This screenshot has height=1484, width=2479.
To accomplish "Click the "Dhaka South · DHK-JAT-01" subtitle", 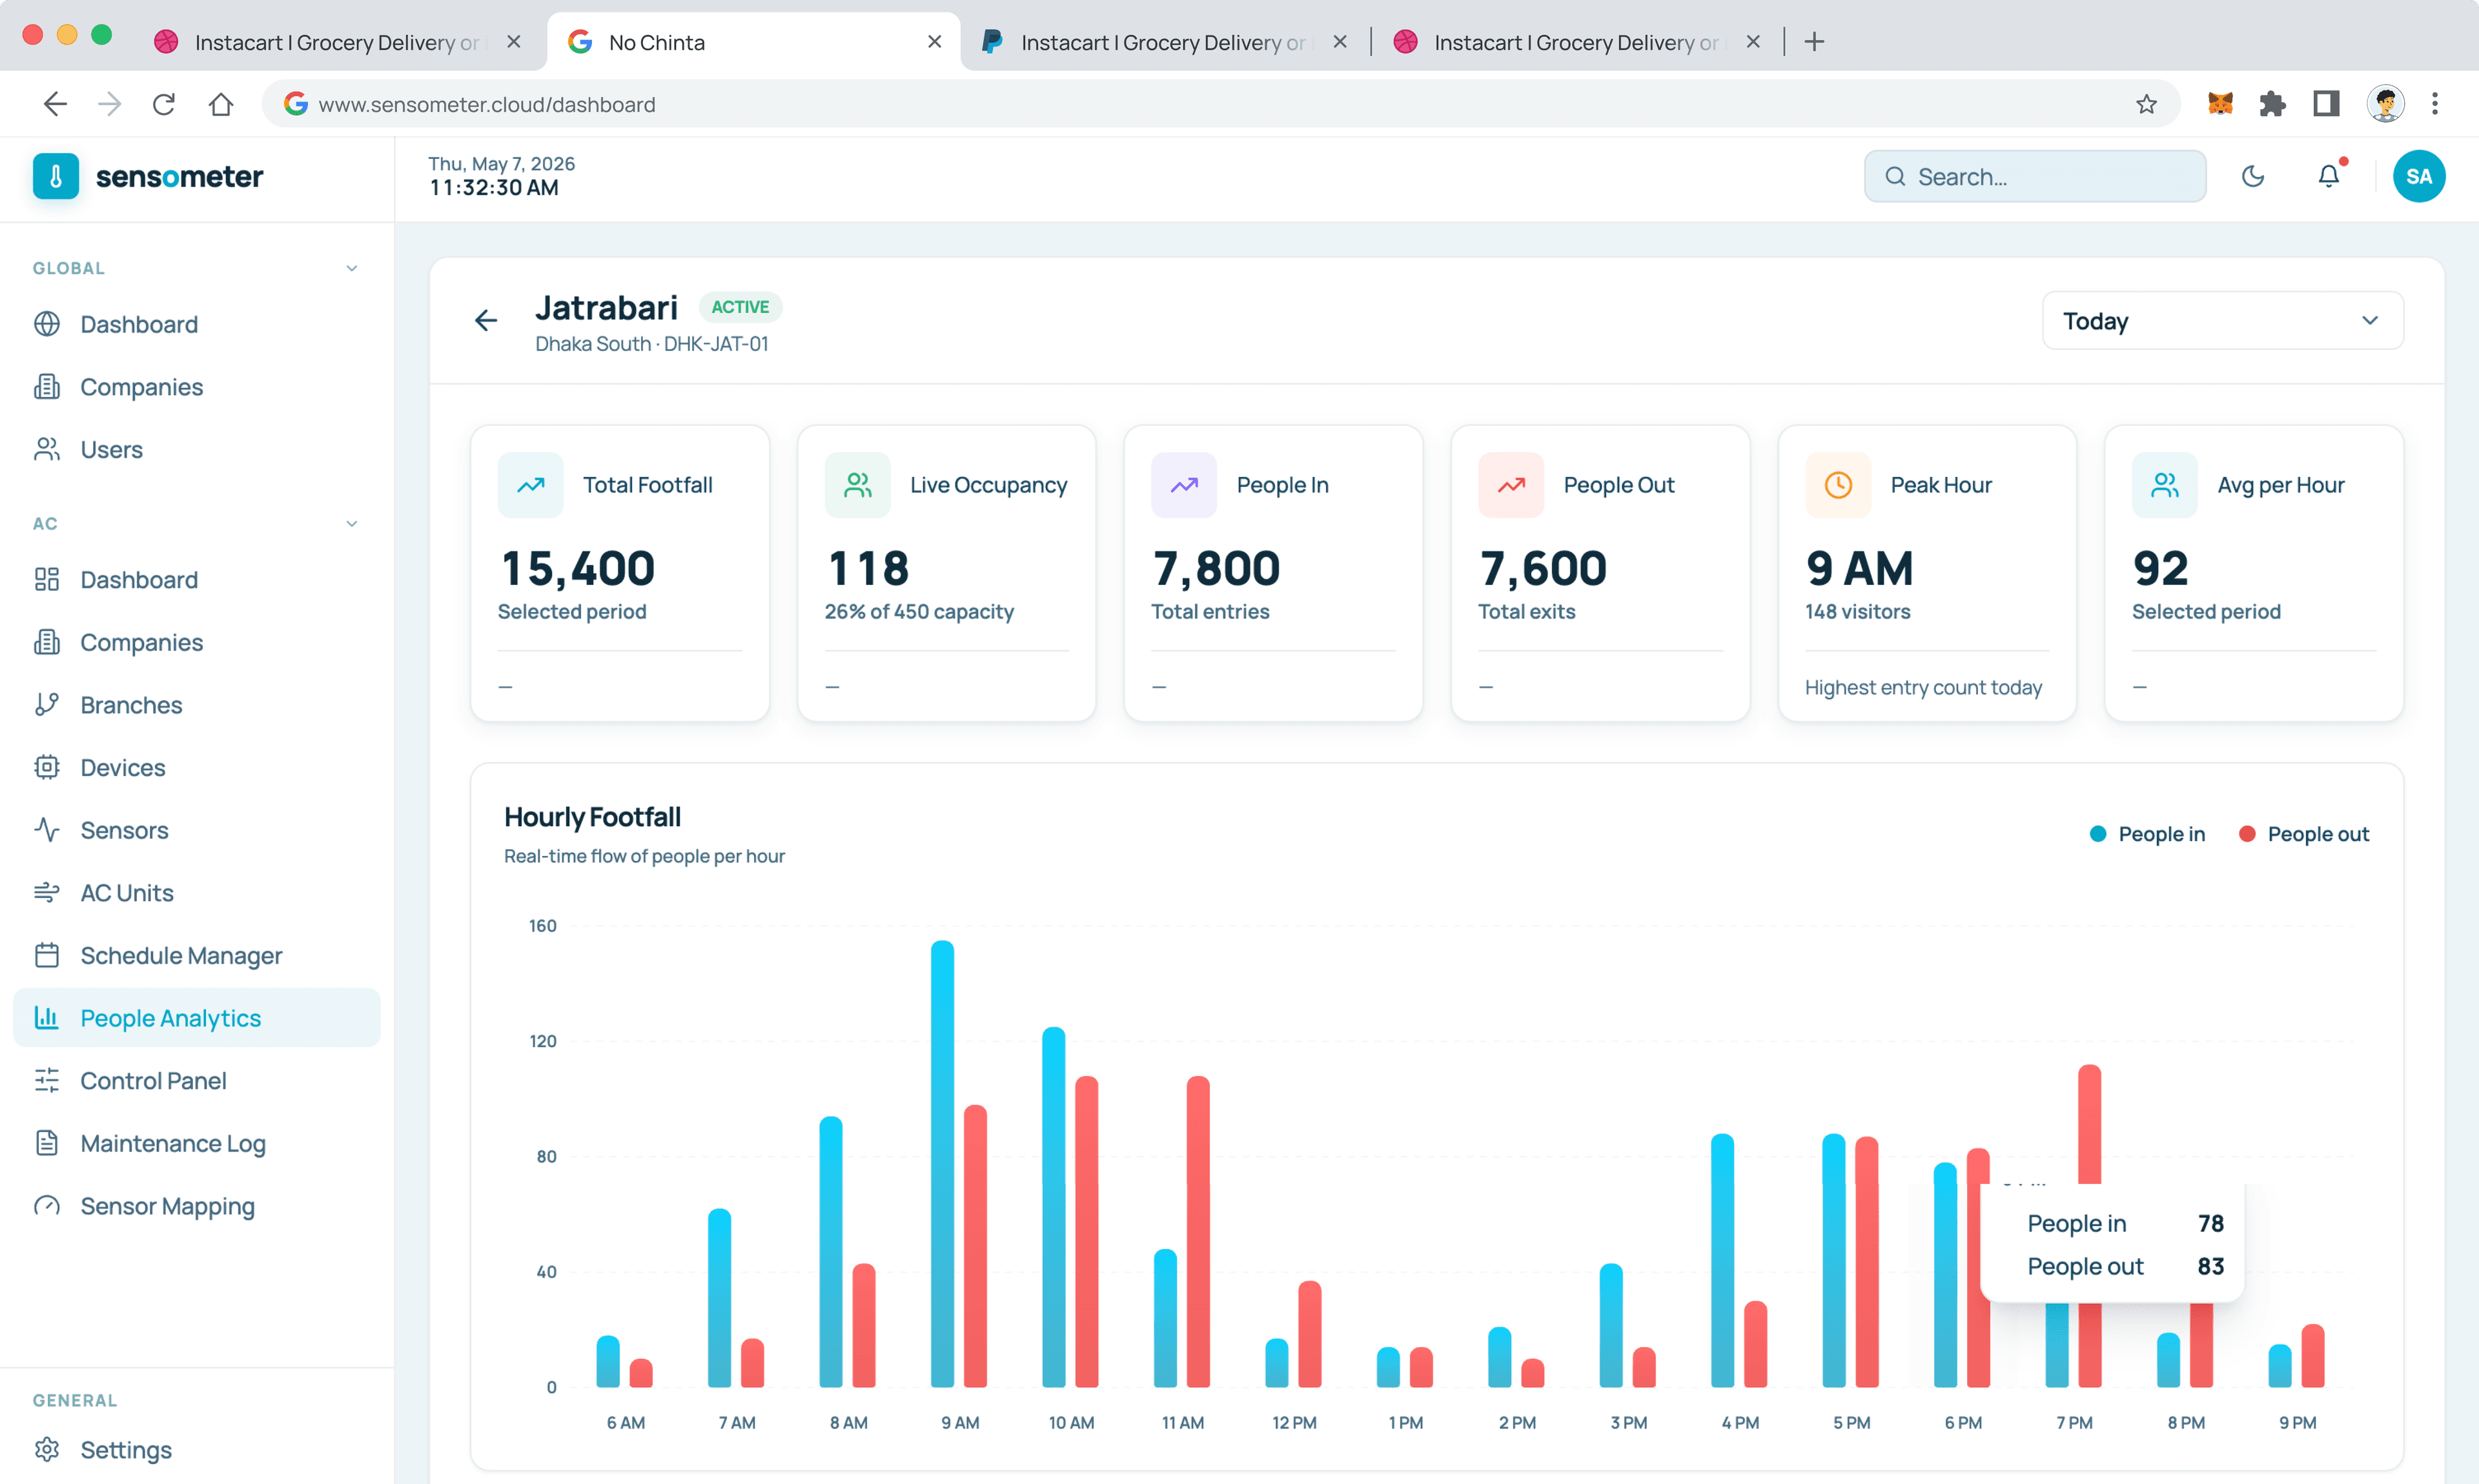I will [x=652, y=343].
